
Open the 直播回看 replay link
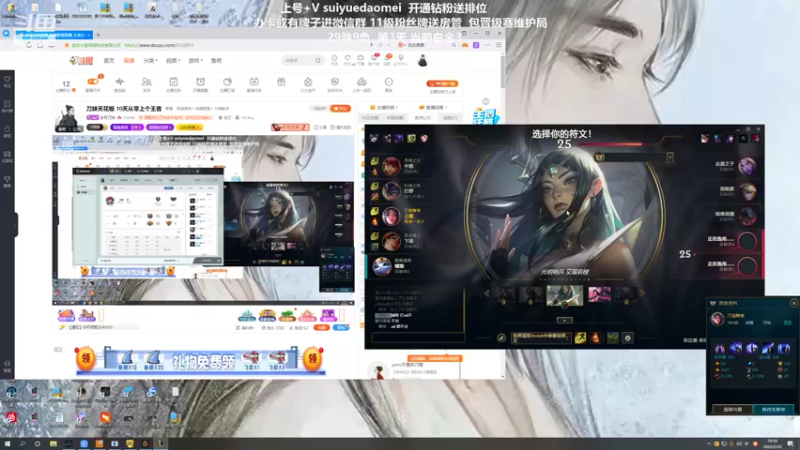coord(433,108)
